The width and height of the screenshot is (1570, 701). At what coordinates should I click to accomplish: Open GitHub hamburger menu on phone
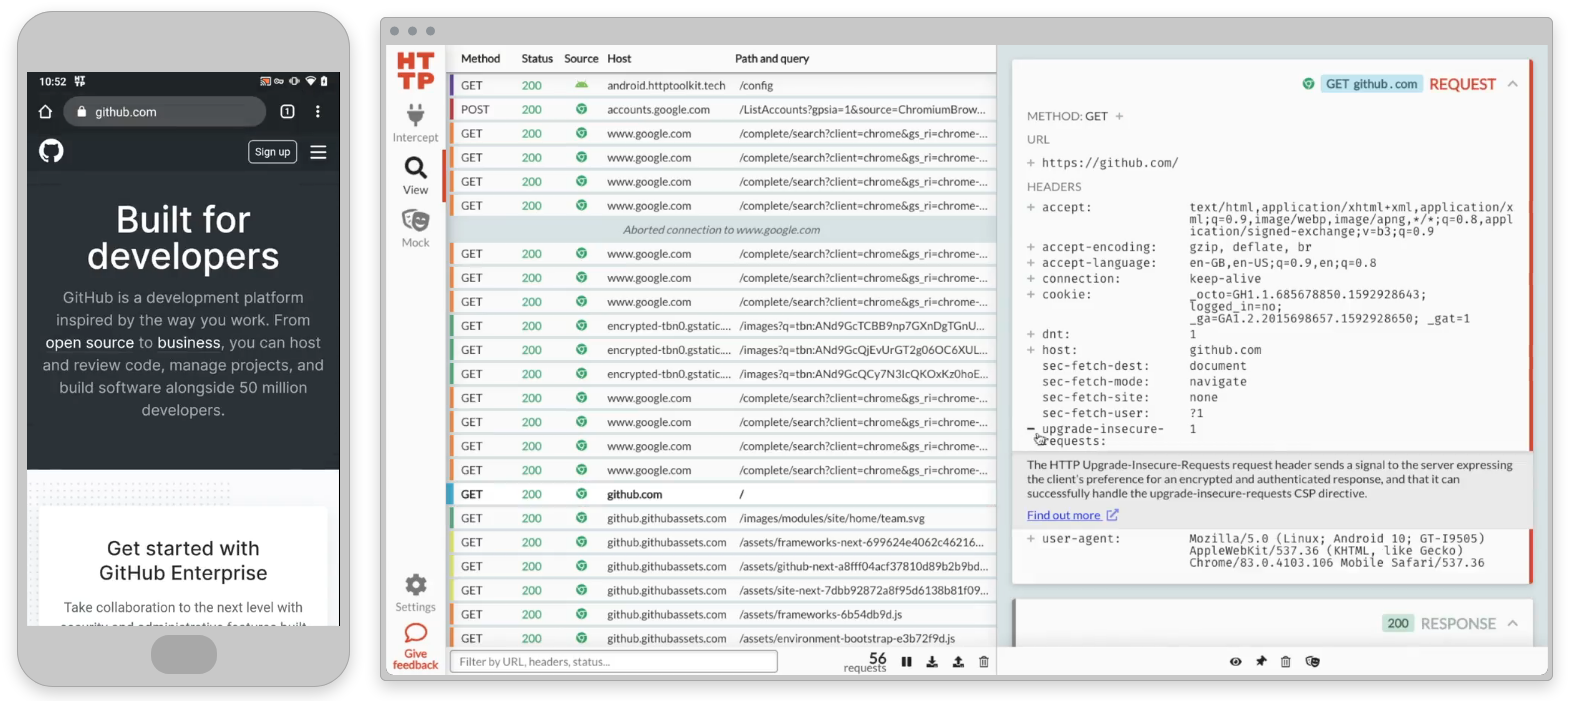click(x=318, y=152)
